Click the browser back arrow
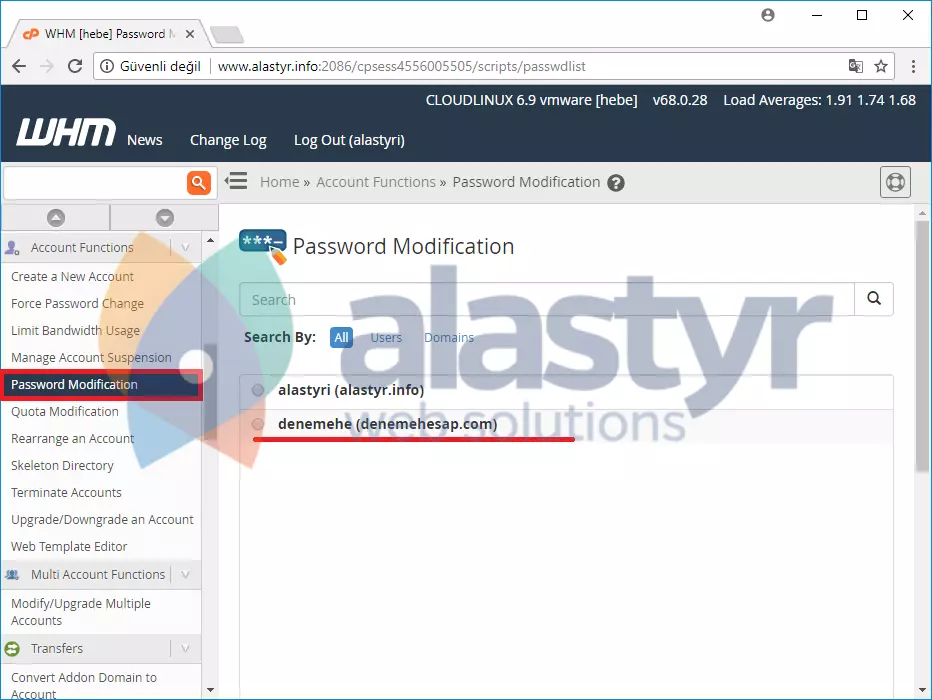This screenshot has width=932, height=700. [x=19, y=66]
